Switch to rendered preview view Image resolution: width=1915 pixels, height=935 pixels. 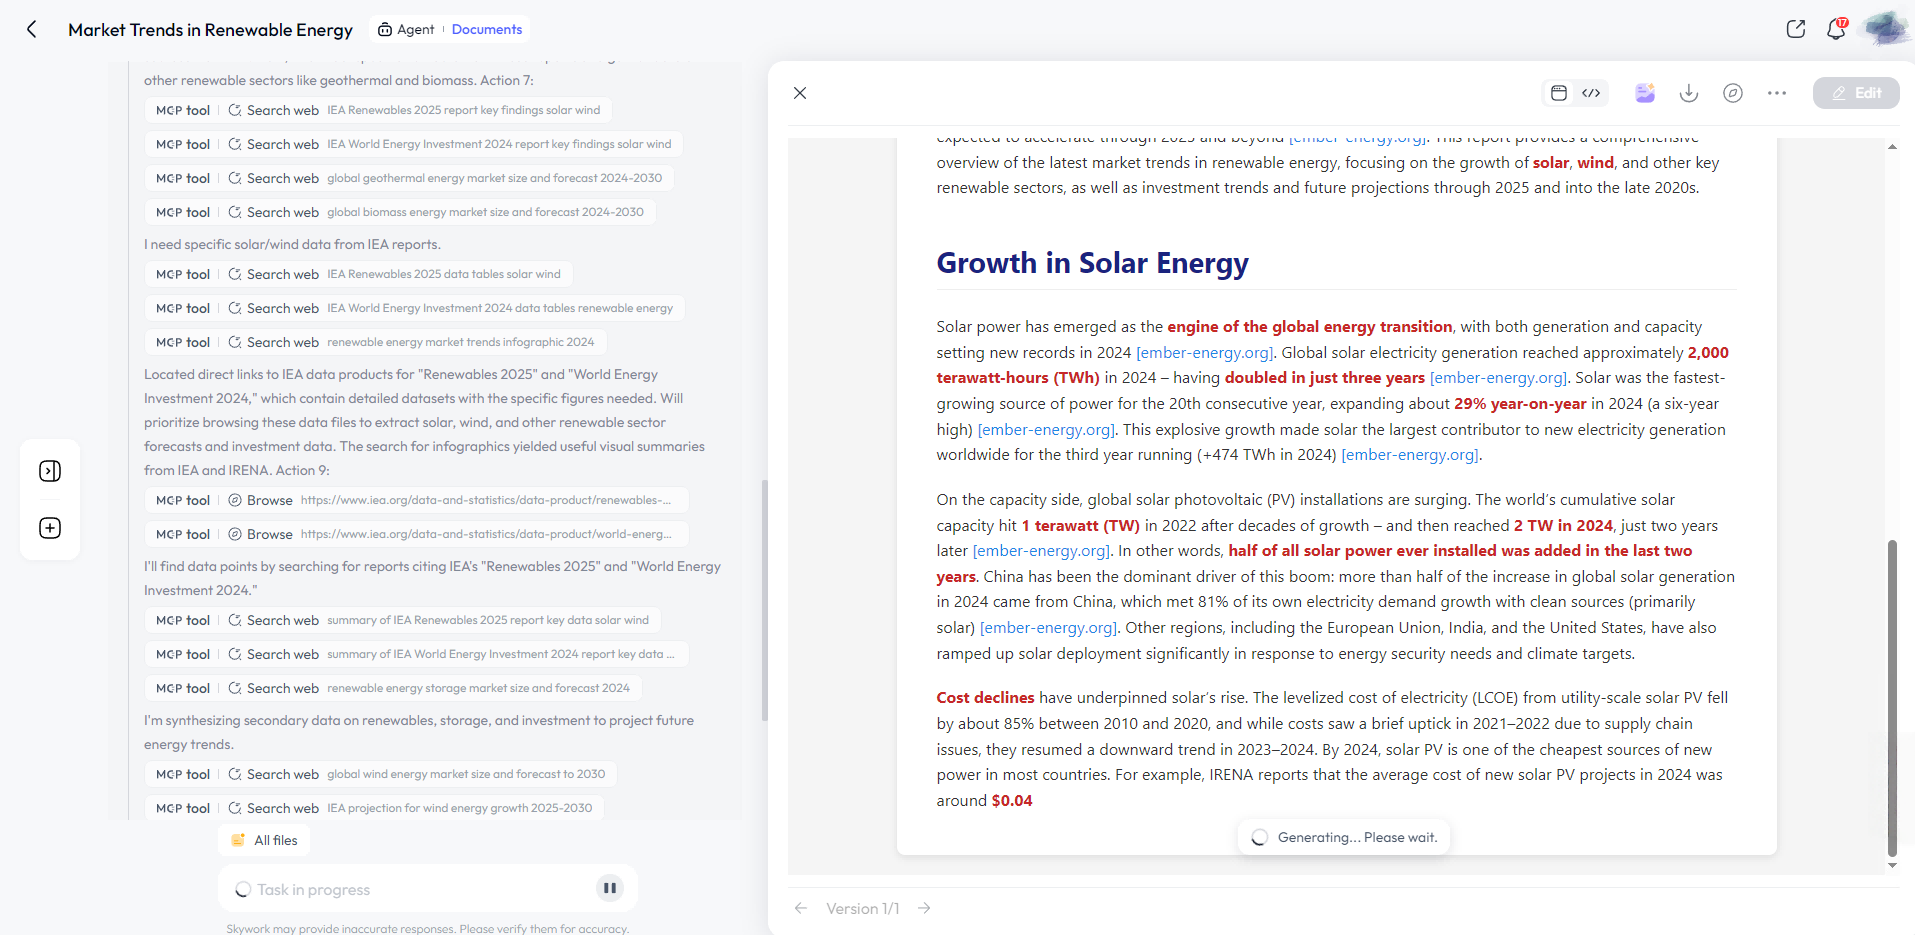pyautogui.click(x=1558, y=93)
